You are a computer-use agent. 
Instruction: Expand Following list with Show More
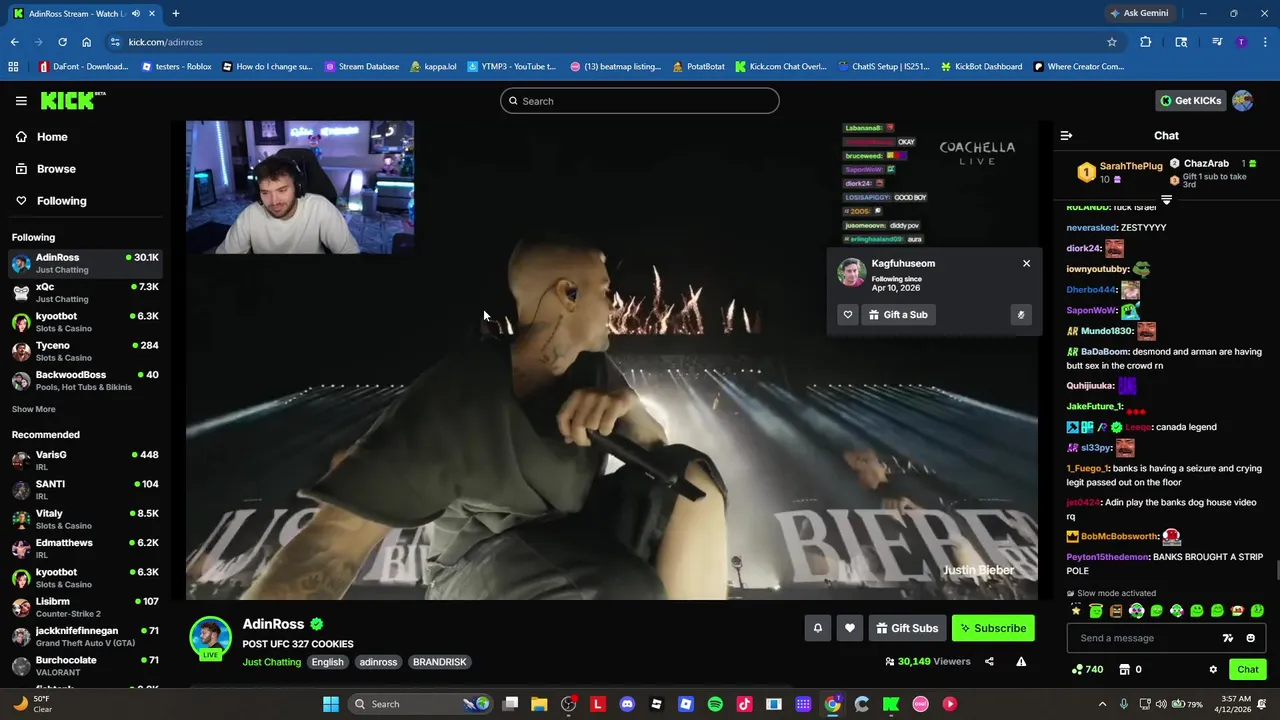pyautogui.click(x=33, y=409)
